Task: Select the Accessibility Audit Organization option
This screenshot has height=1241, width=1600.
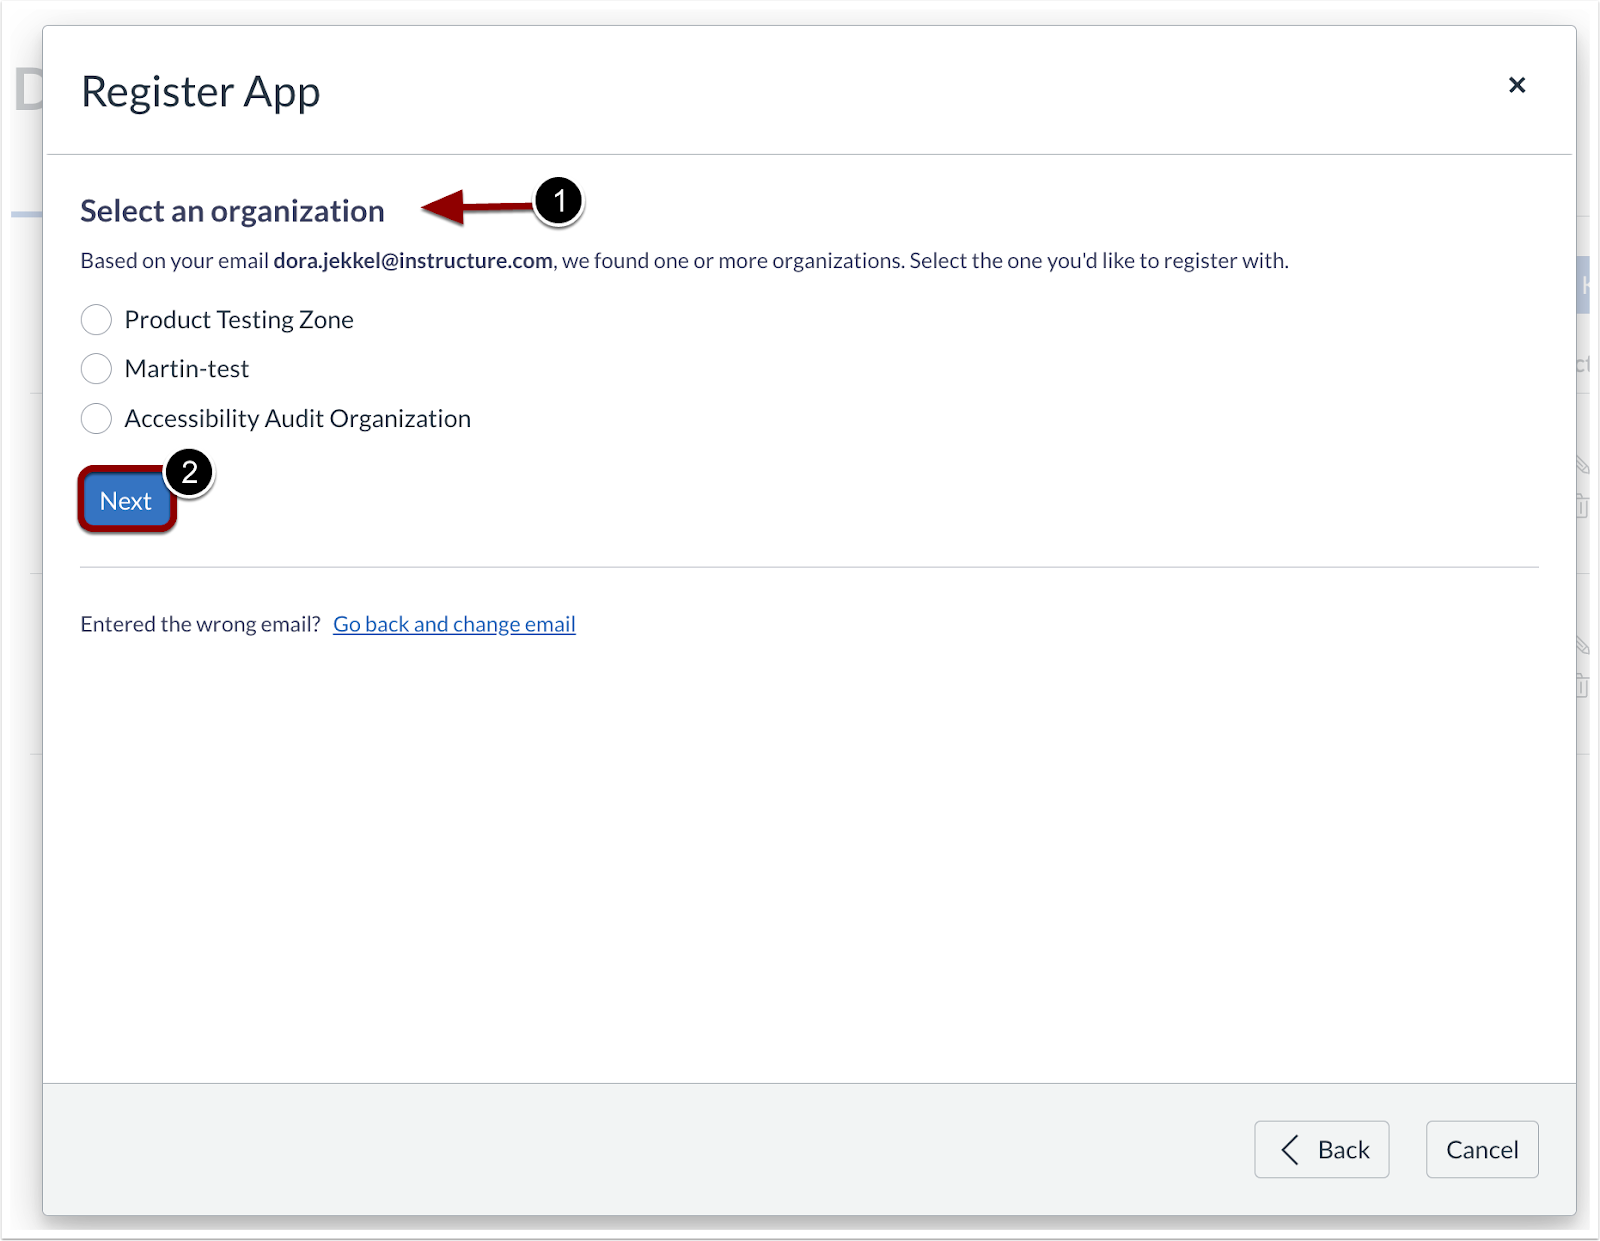Action: click(x=96, y=418)
